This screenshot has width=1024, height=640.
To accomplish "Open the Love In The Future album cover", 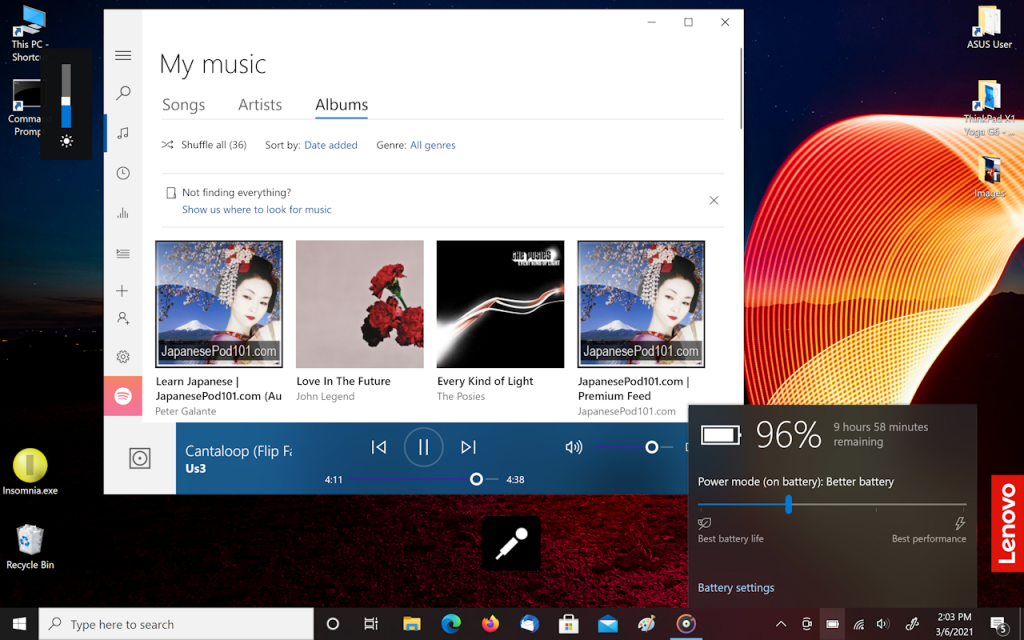I will click(360, 304).
